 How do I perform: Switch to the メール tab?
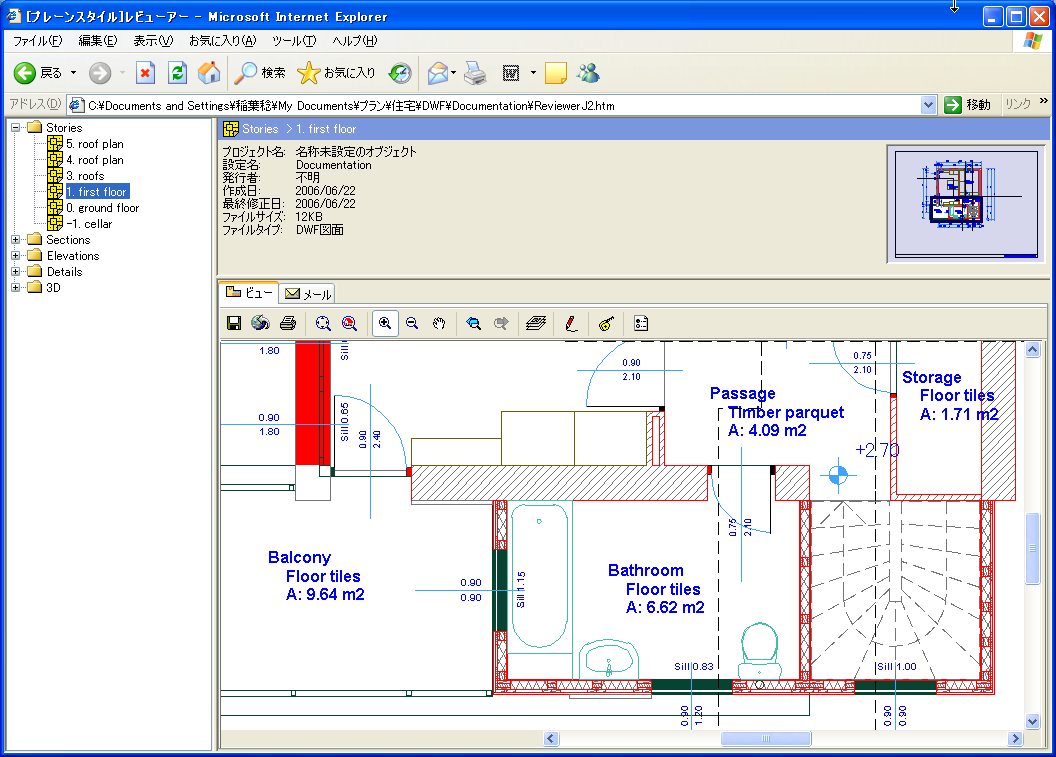[x=308, y=294]
